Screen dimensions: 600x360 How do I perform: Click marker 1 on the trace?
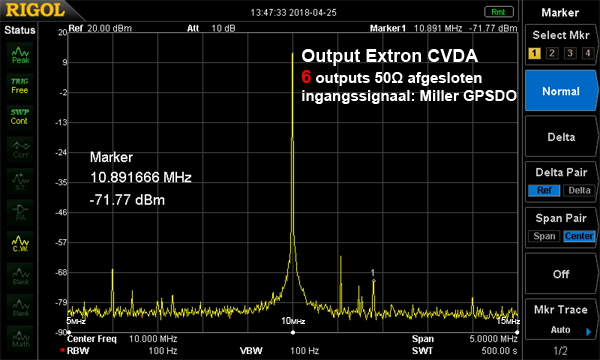tap(373, 280)
